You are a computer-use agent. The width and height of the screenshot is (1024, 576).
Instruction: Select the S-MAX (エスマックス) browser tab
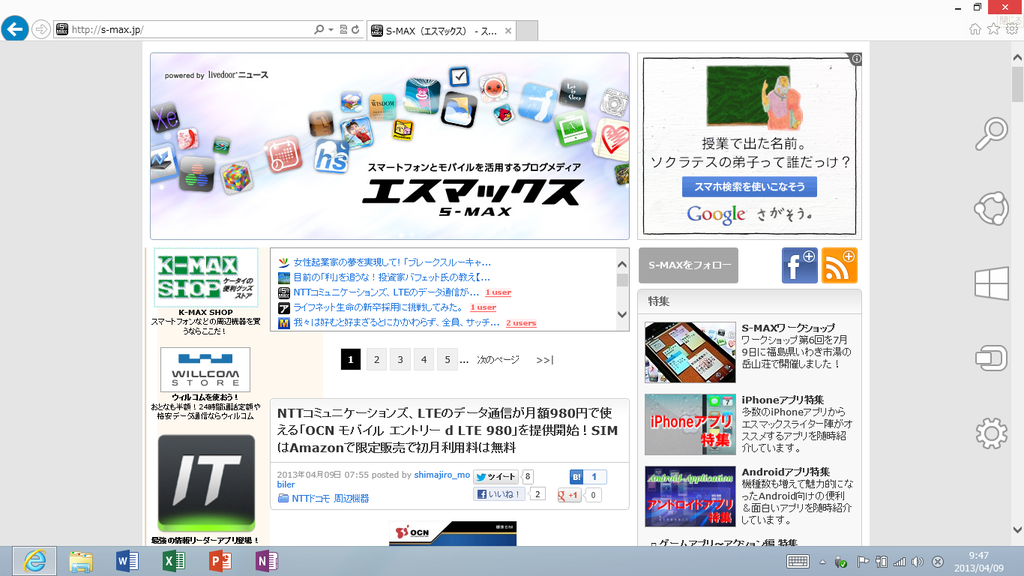tap(441, 31)
